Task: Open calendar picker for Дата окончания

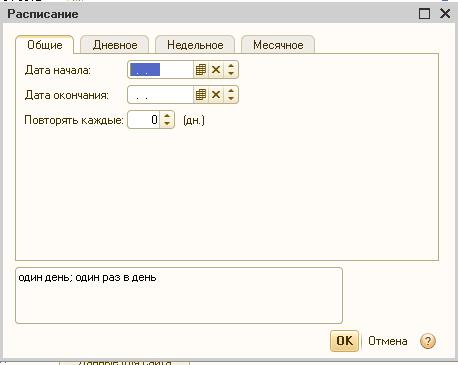Action: point(201,95)
